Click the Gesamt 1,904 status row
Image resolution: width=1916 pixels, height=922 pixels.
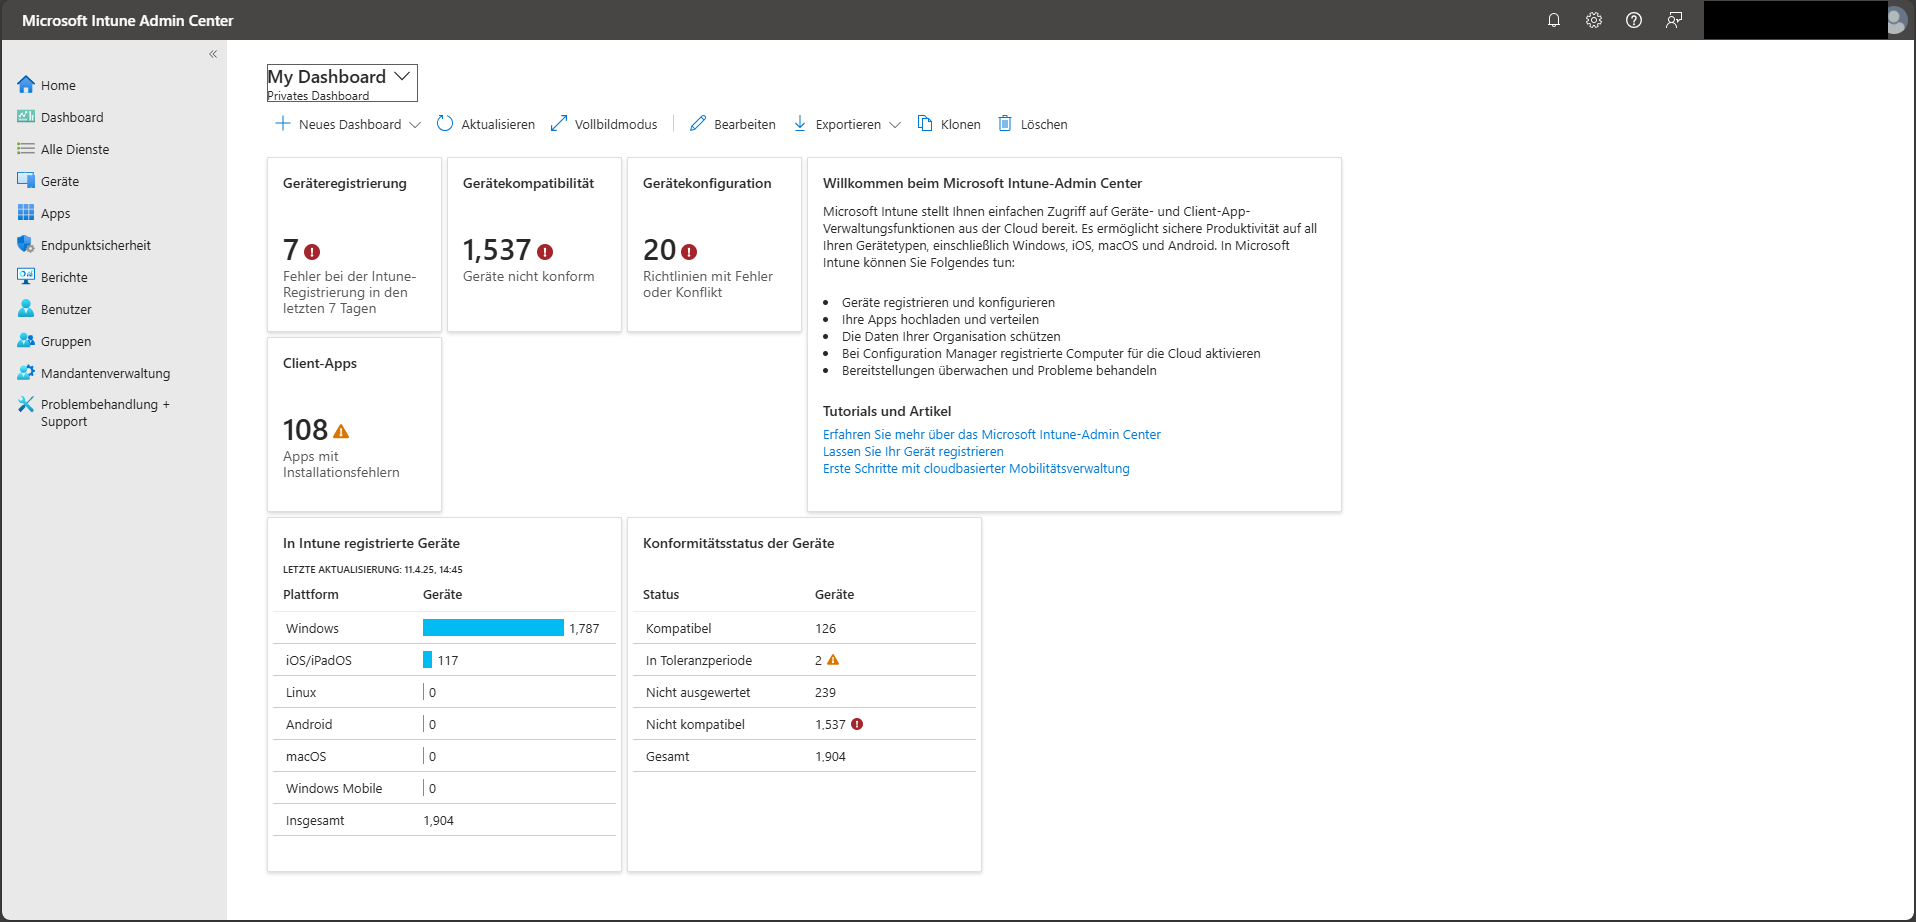click(804, 756)
